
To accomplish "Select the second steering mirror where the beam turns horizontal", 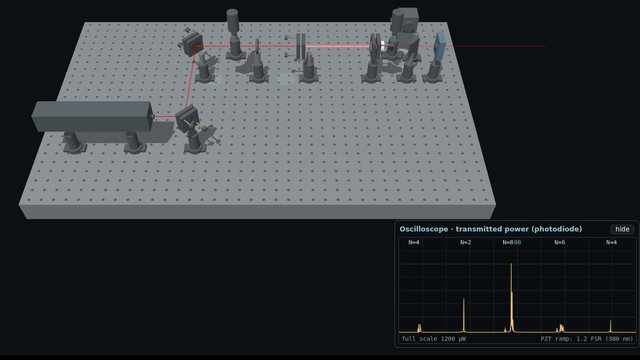I will [x=193, y=44].
